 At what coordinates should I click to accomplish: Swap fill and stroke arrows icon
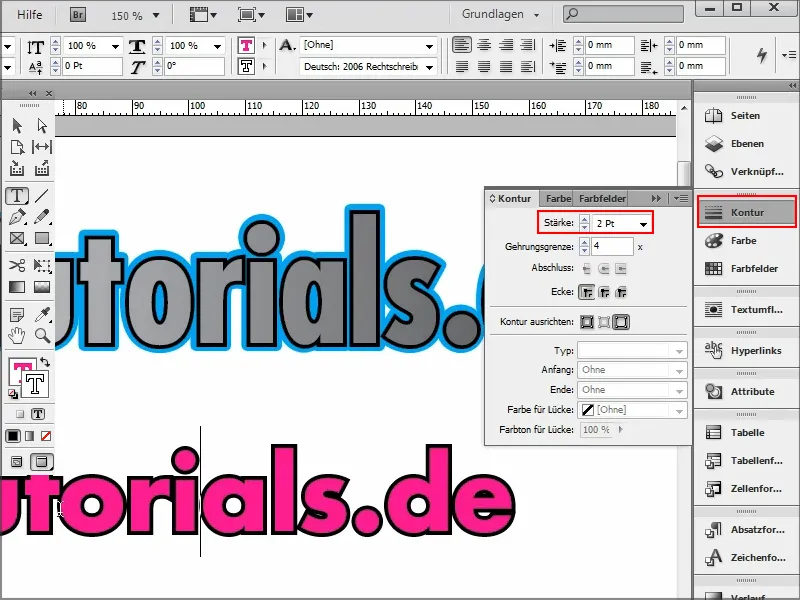(x=45, y=362)
